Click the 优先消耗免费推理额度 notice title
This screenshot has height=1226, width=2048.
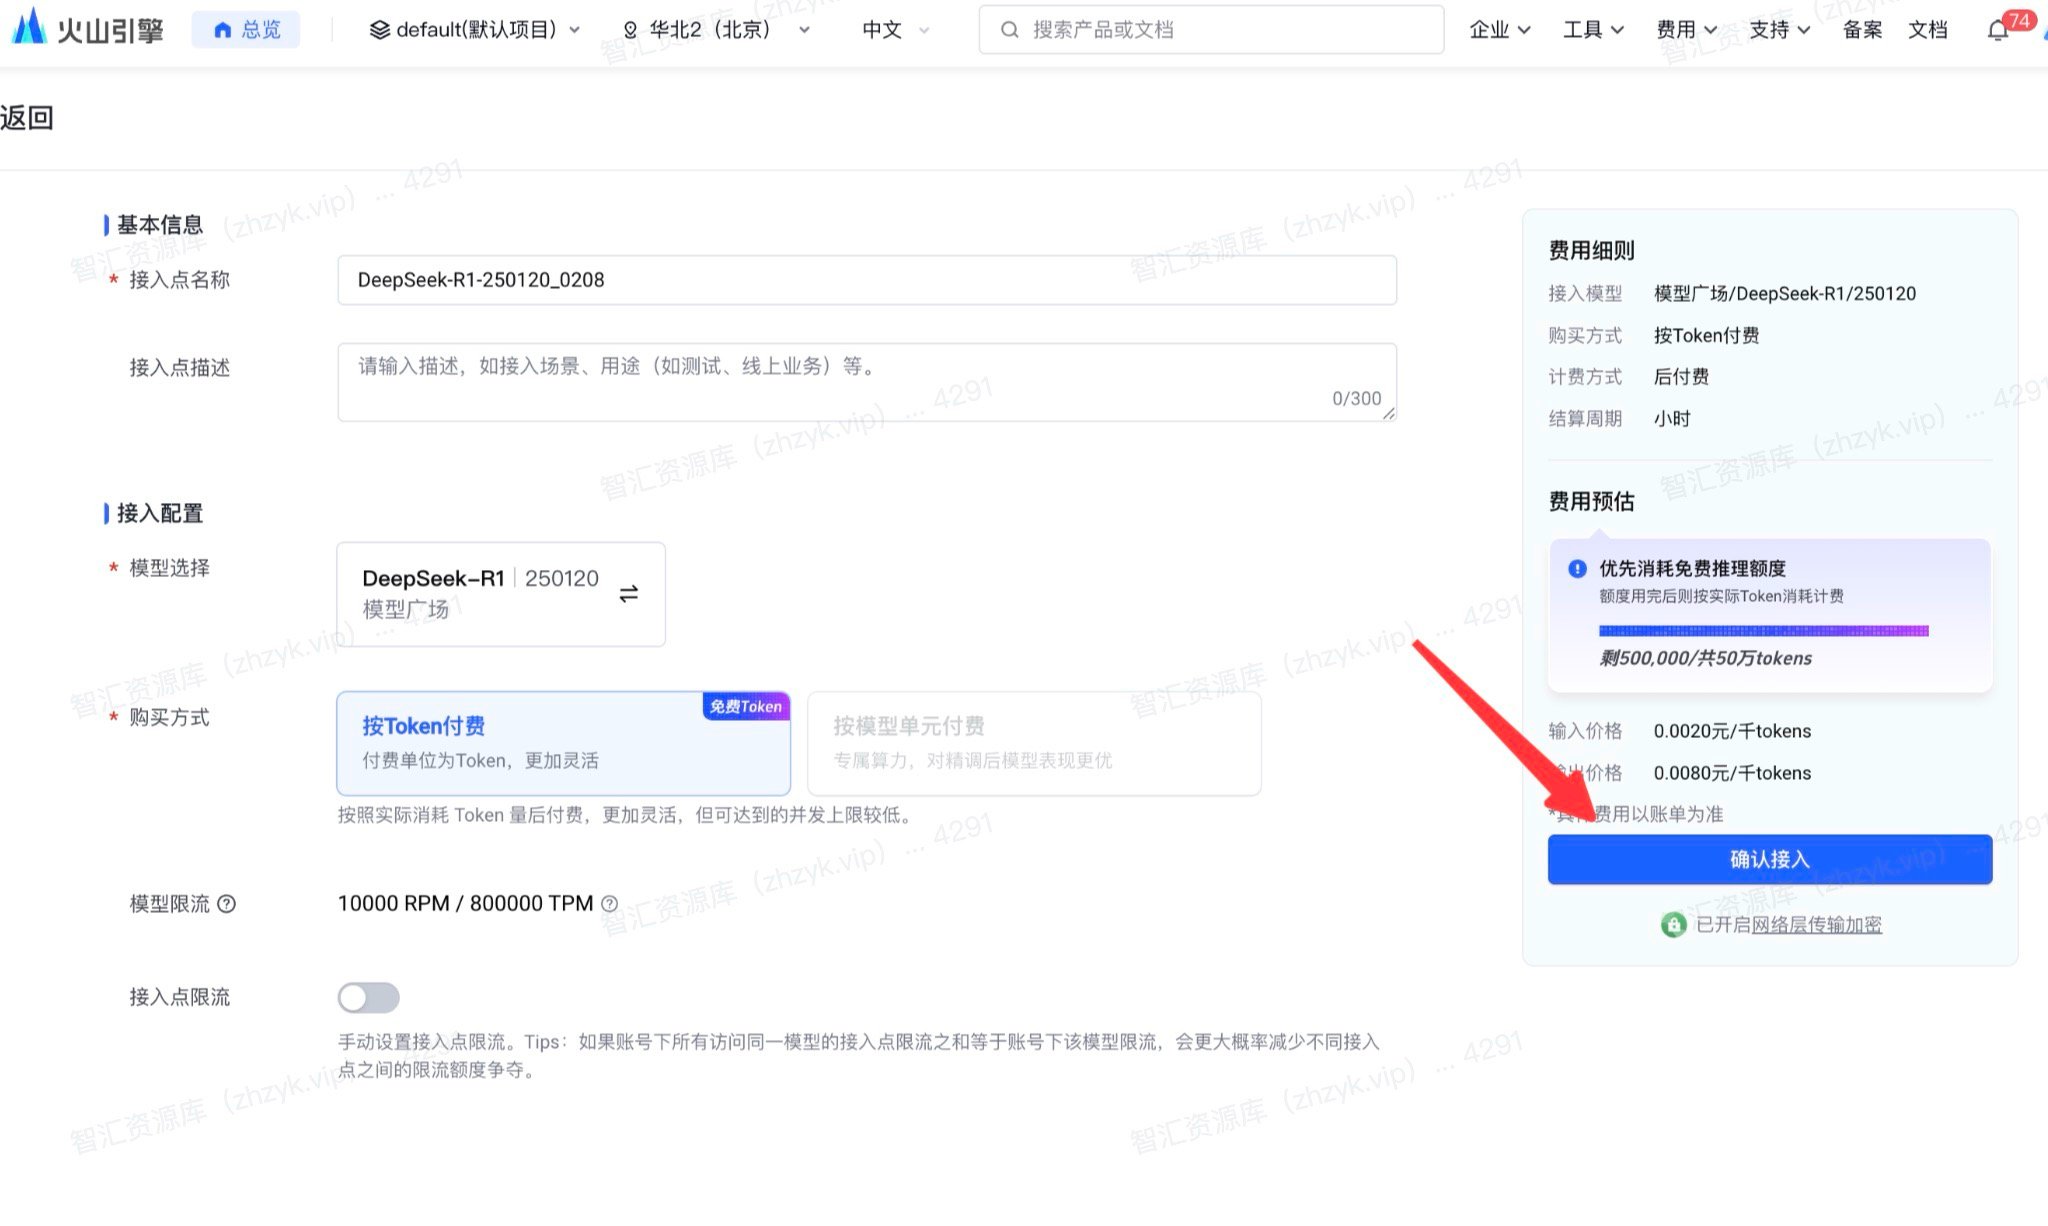[1692, 569]
